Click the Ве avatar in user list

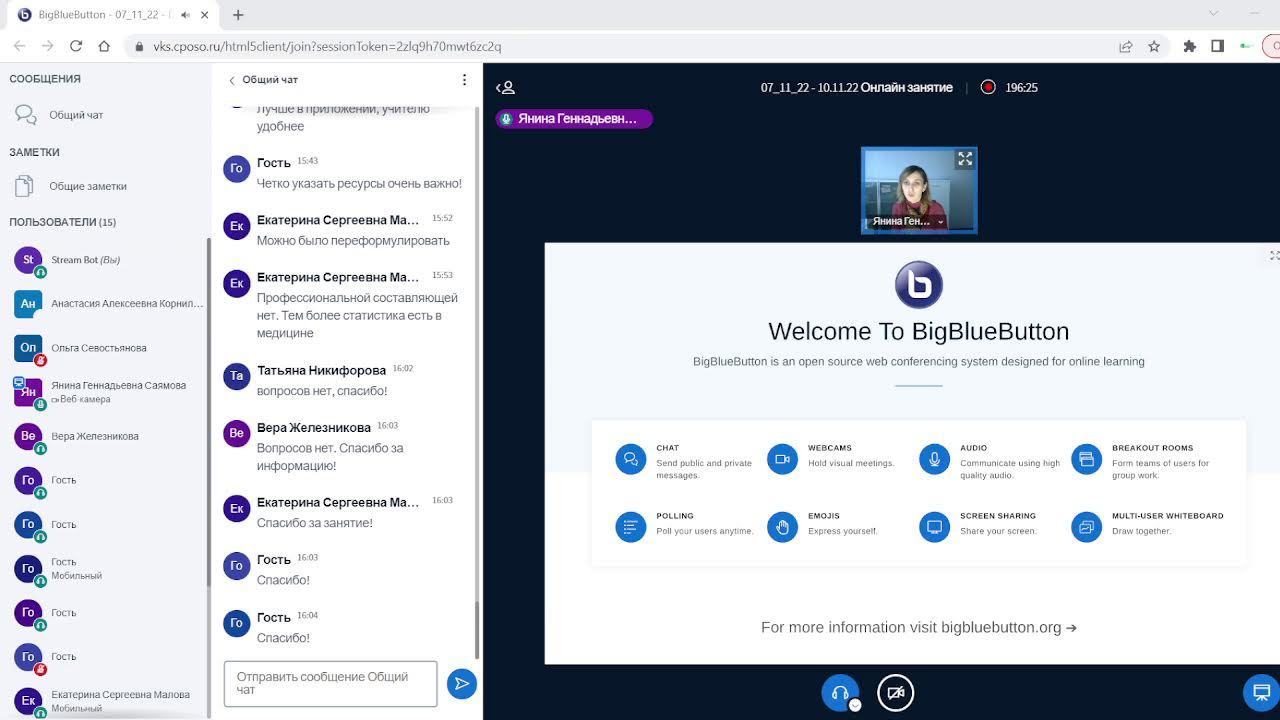point(28,436)
